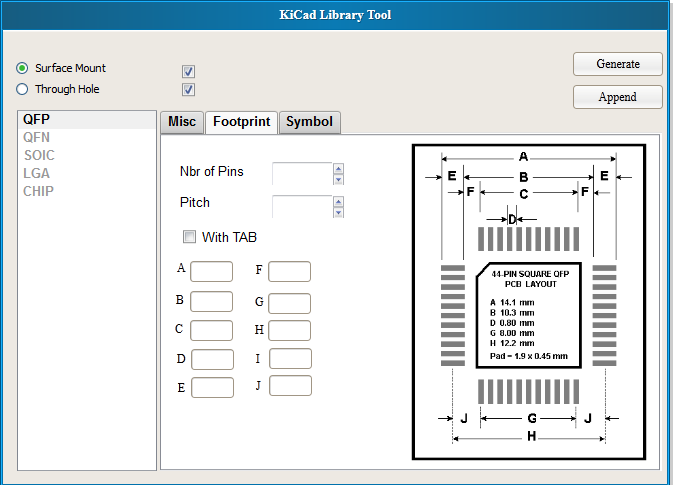Open the Symbol tab
Image resolution: width=673 pixels, height=485 pixels.
pos(309,122)
